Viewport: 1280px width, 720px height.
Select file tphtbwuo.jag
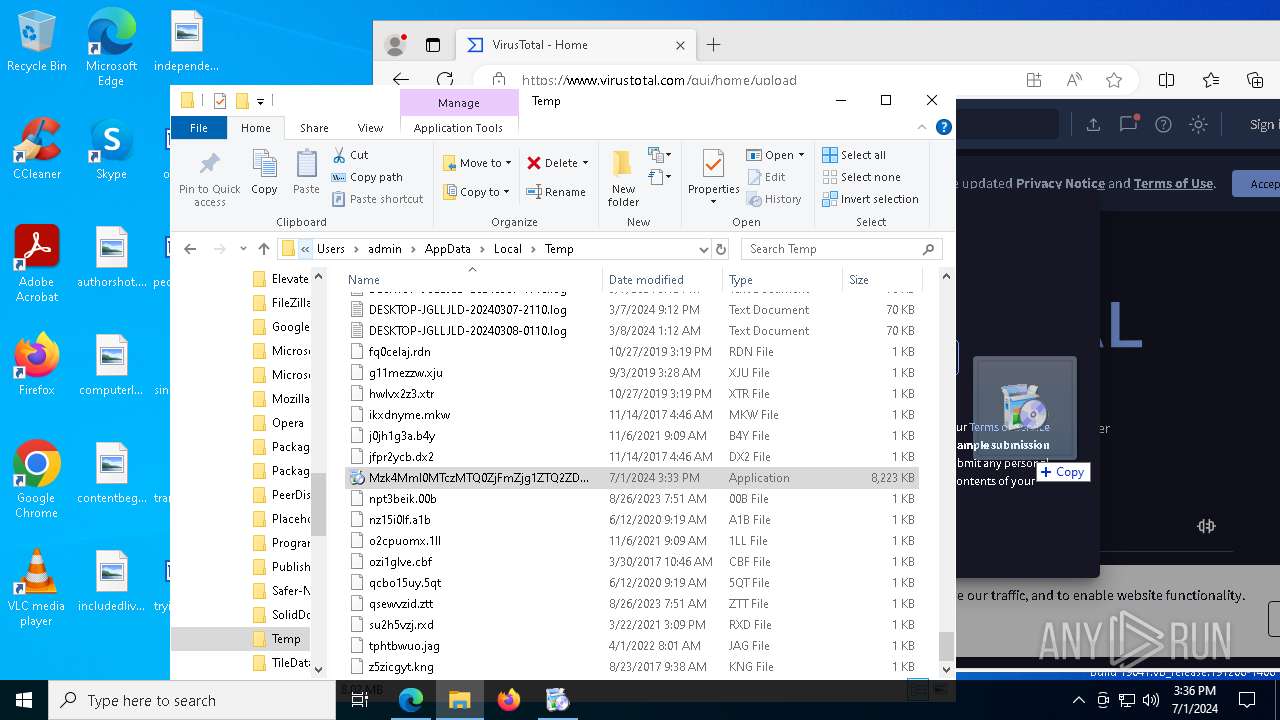coord(631,646)
